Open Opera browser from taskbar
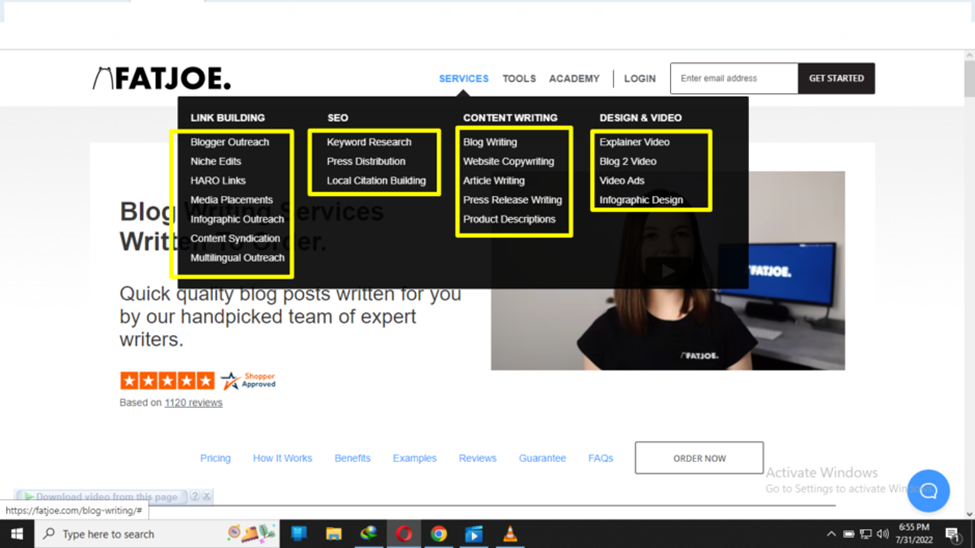Image resolution: width=975 pixels, height=548 pixels. click(404, 534)
